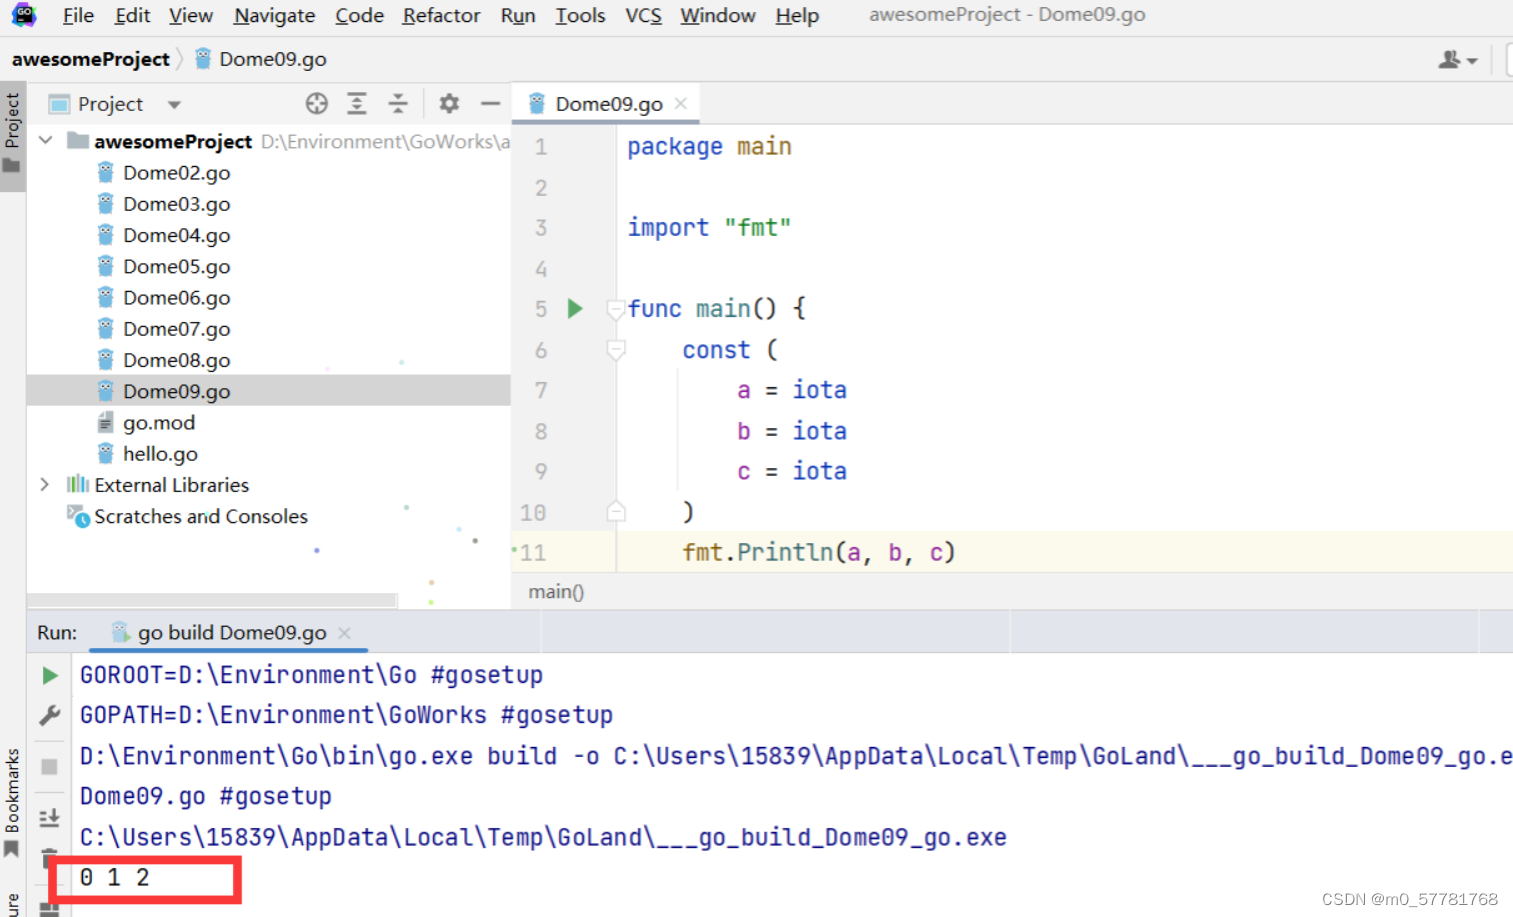
Task: Click the Scroll to End icon in Run panel
Action: click(50, 818)
